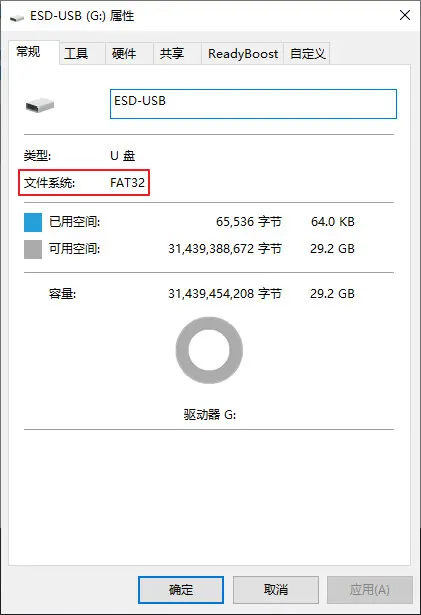
Task: Click the 容量 capacity bytes value
Action: (225, 294)
